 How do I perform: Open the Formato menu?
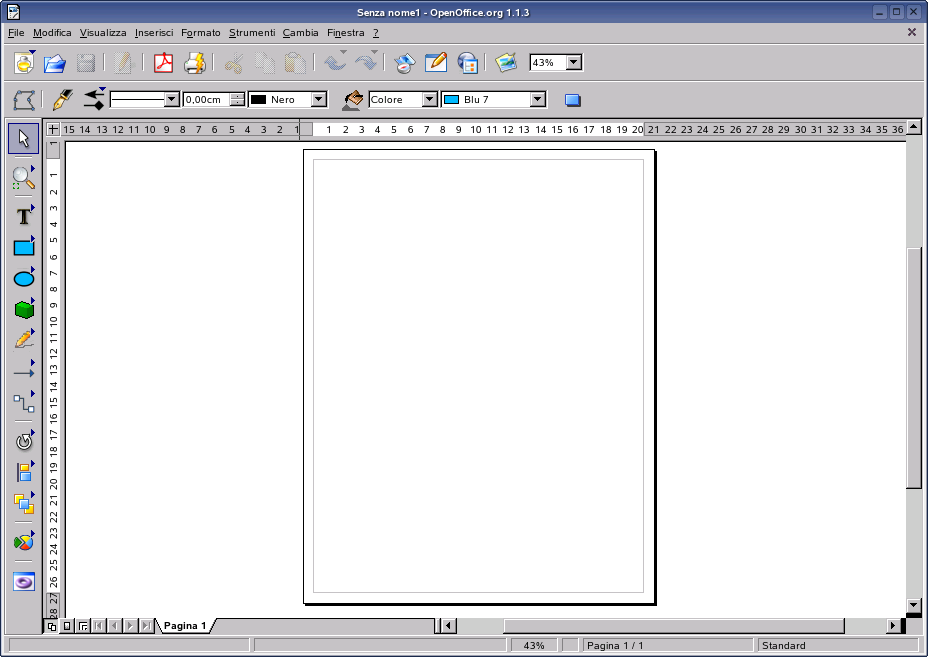click(x=200, y=33)
